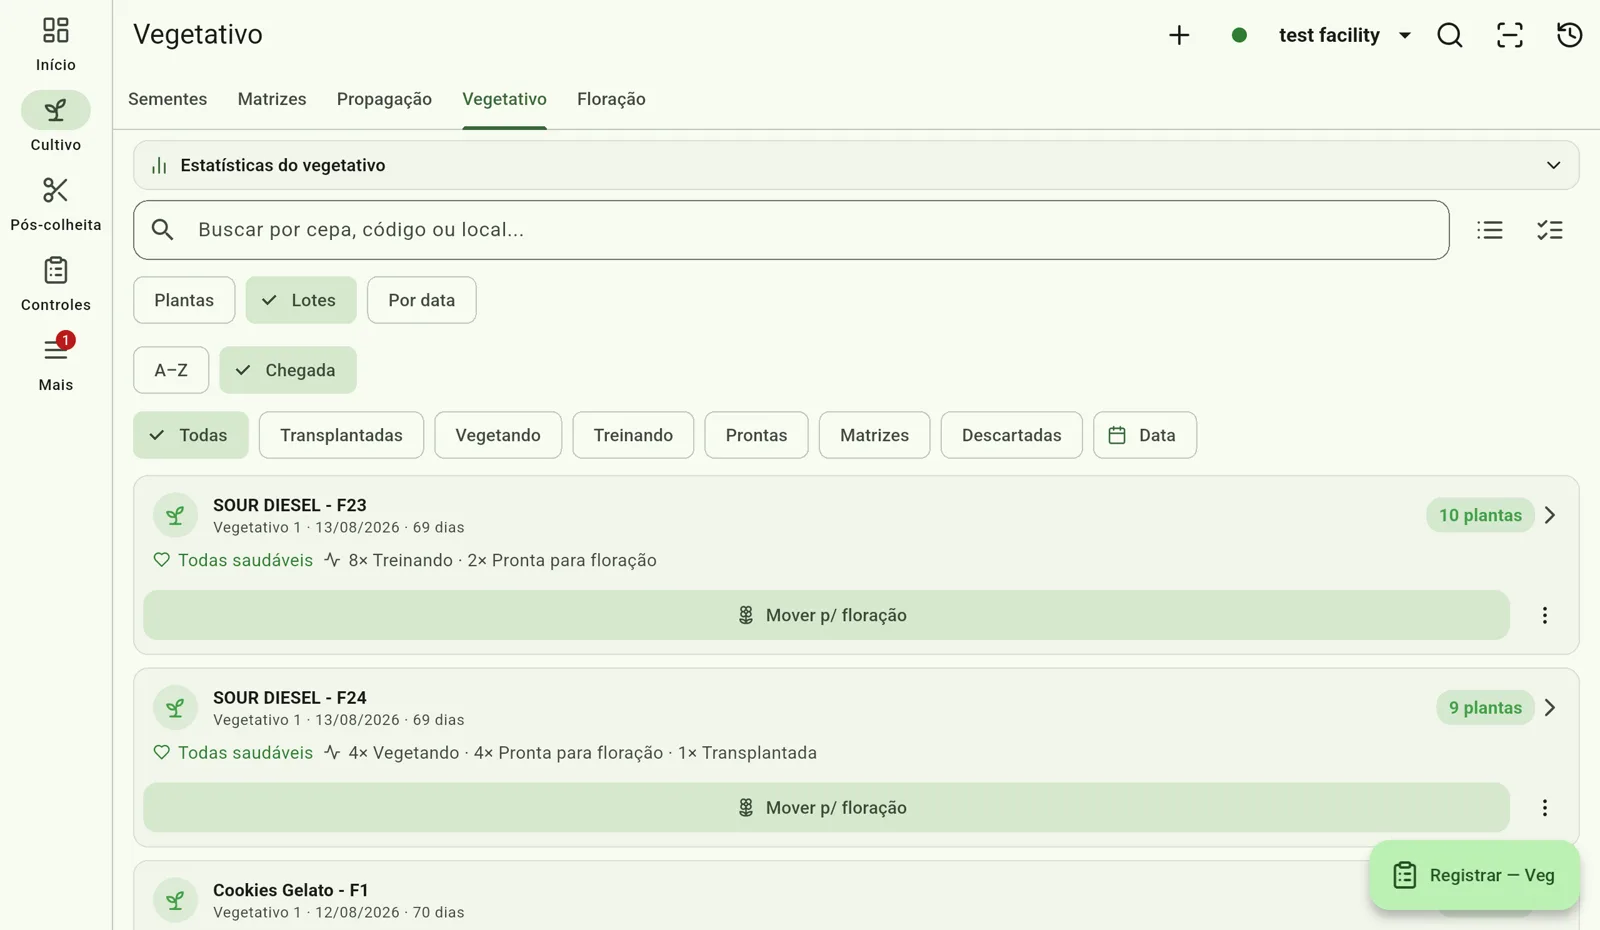1600x930 pixels.
Task: Open the test facility dropdown
Action: (x=1344, y=35)
